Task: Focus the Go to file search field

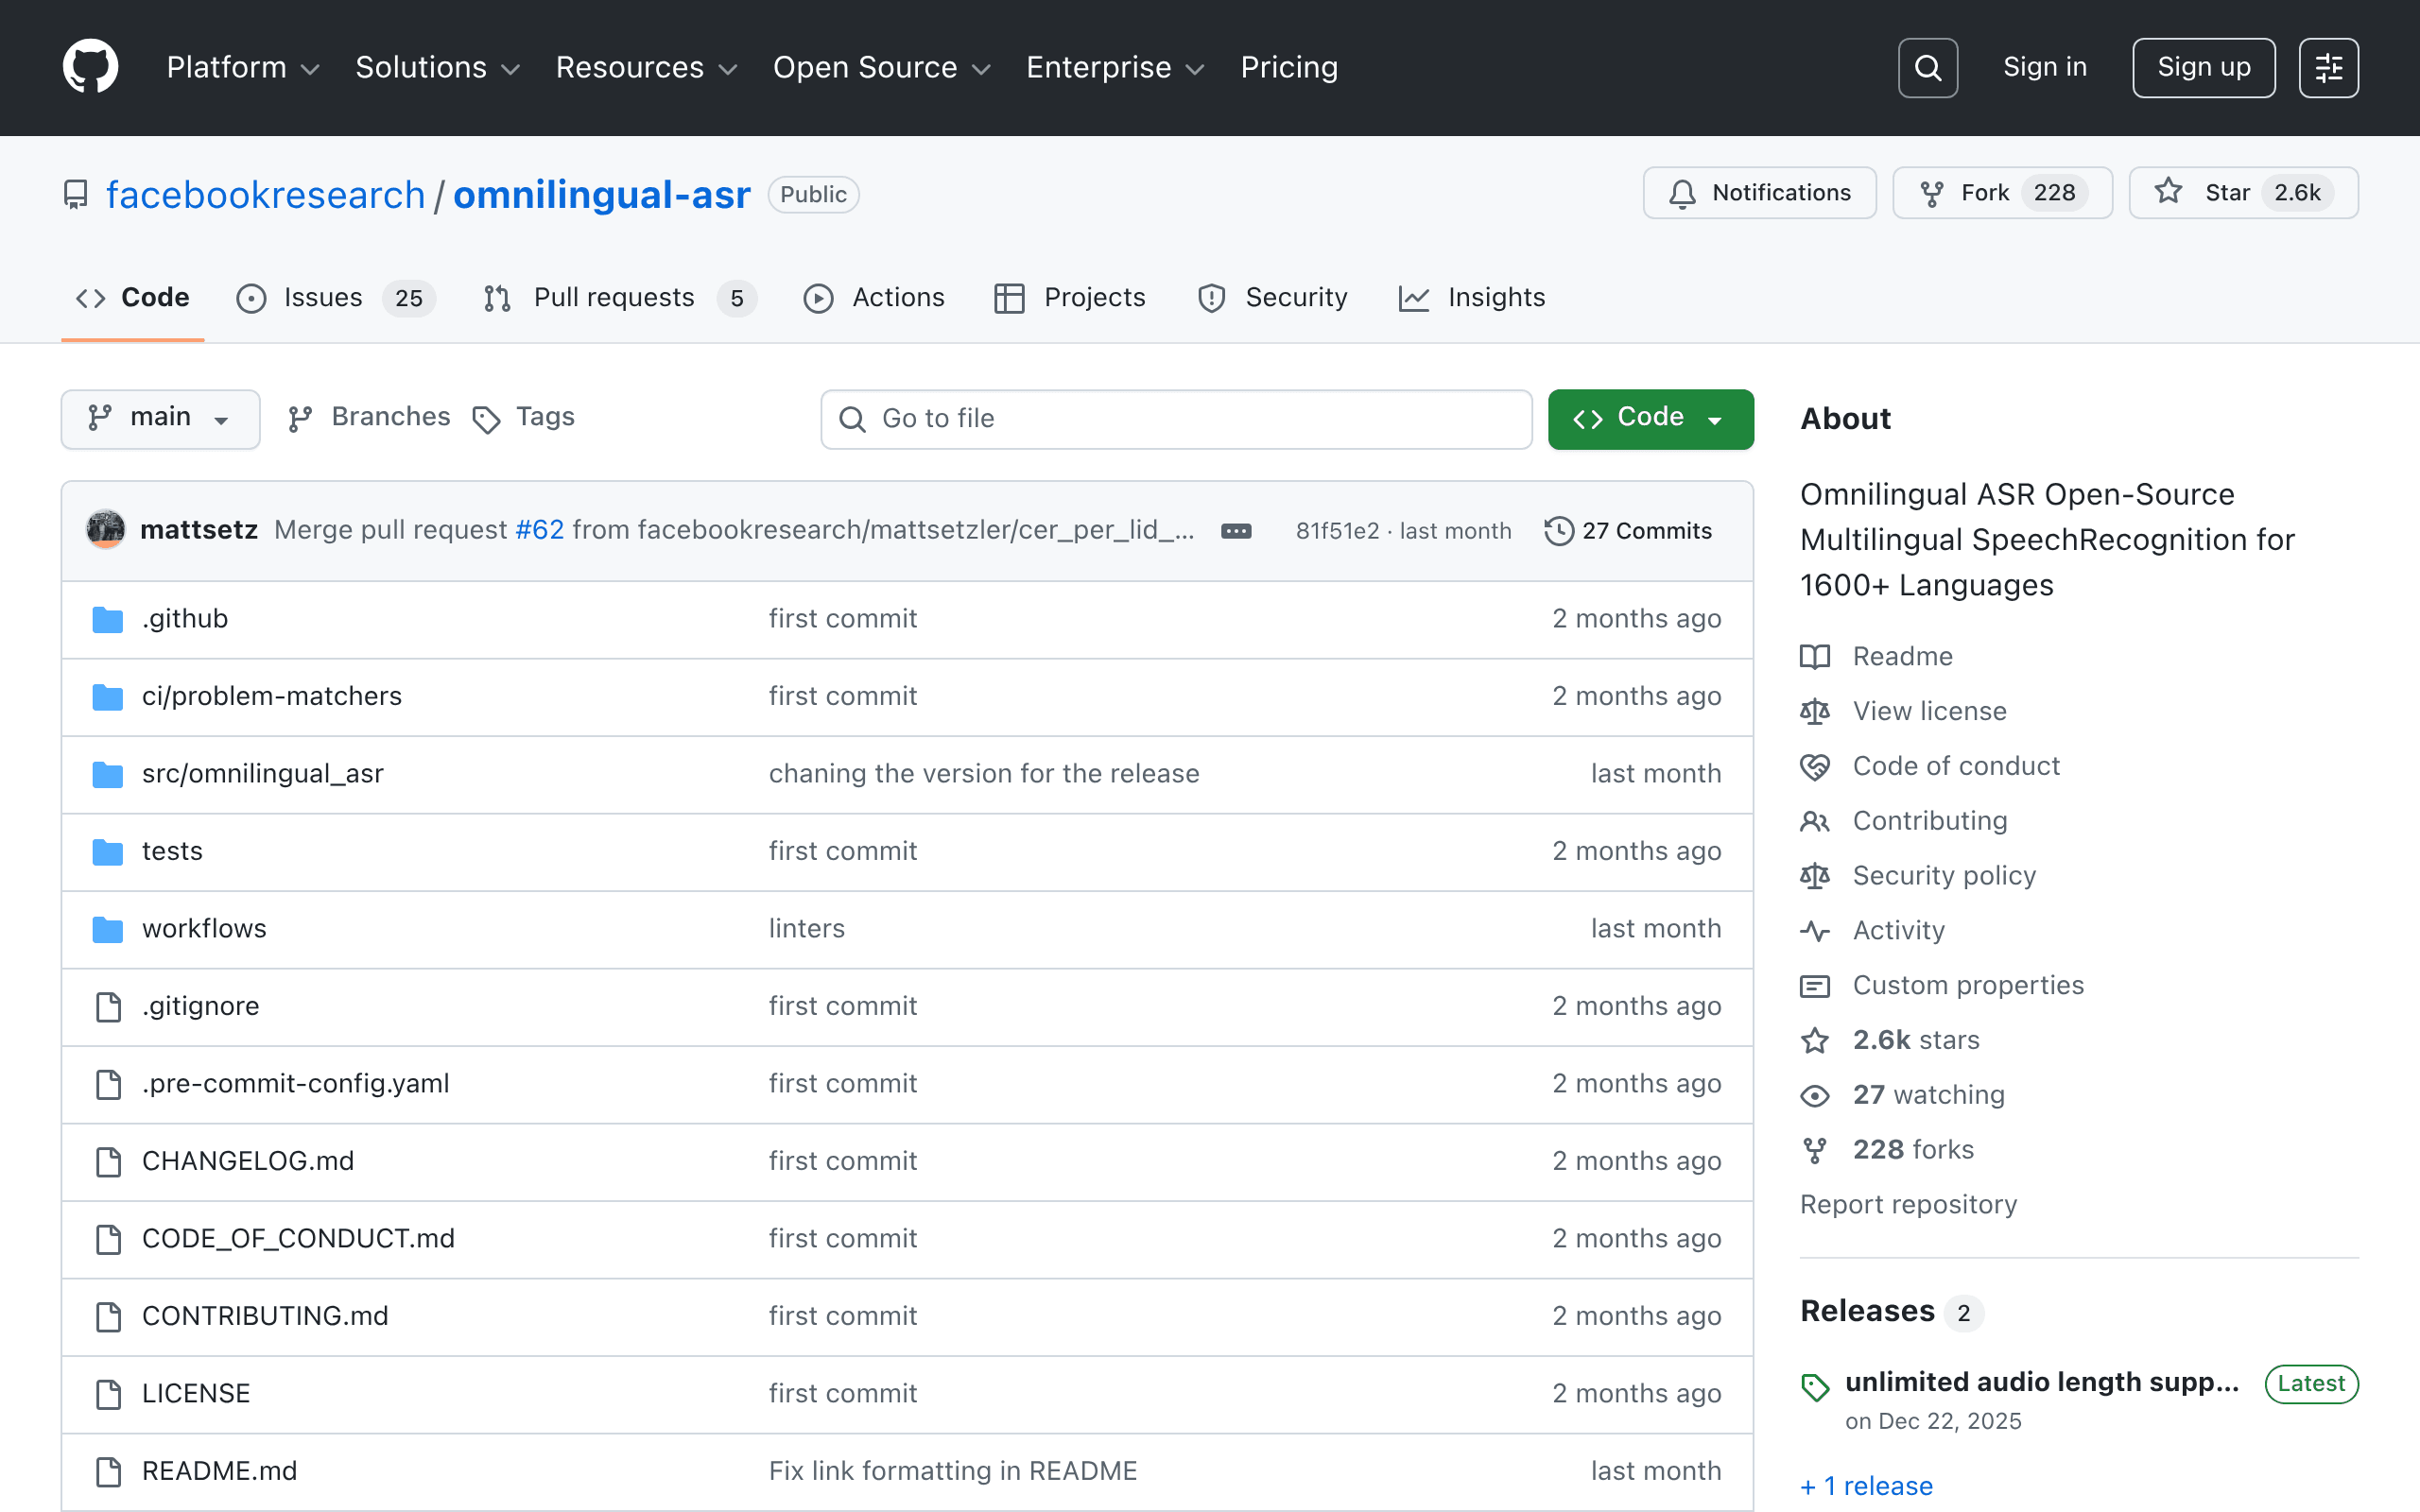Action: pyautogui.click(x=1176, y=419)
